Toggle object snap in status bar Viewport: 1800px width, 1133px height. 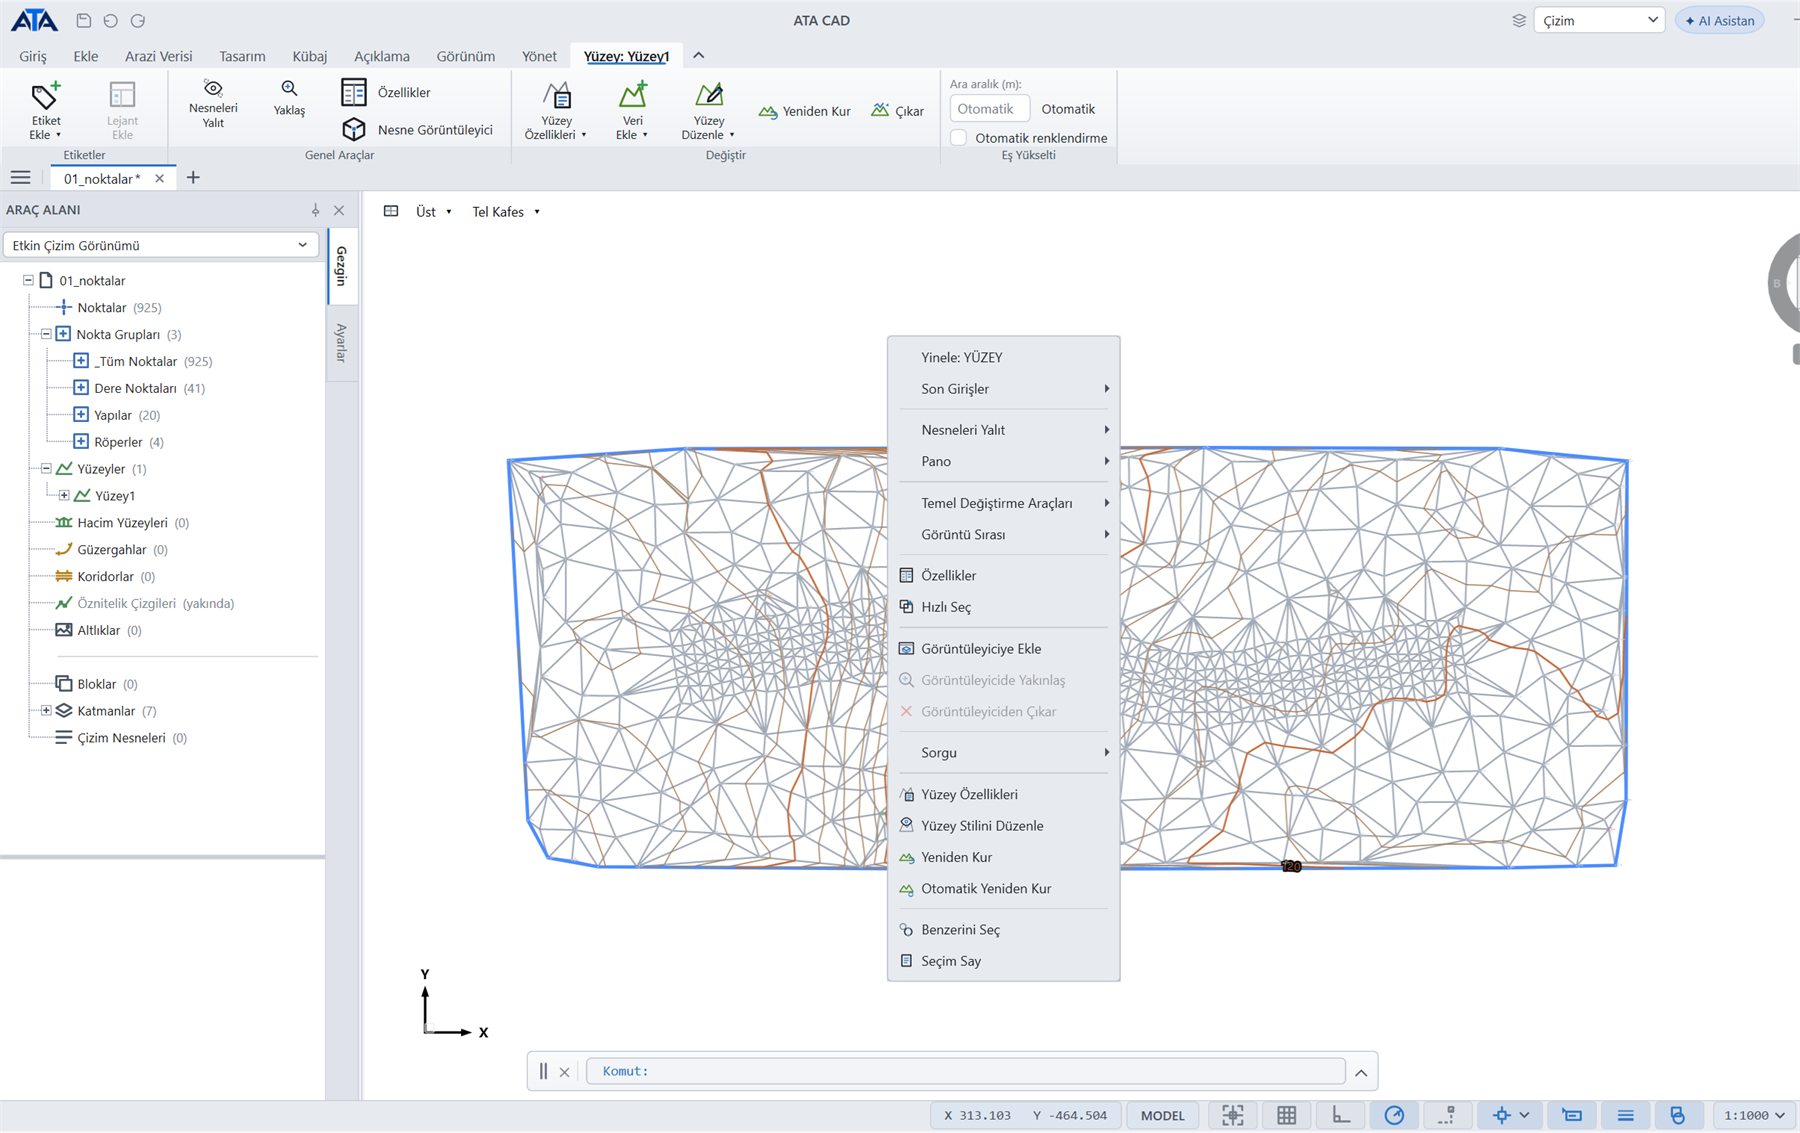click(x=1501, y=1115)
